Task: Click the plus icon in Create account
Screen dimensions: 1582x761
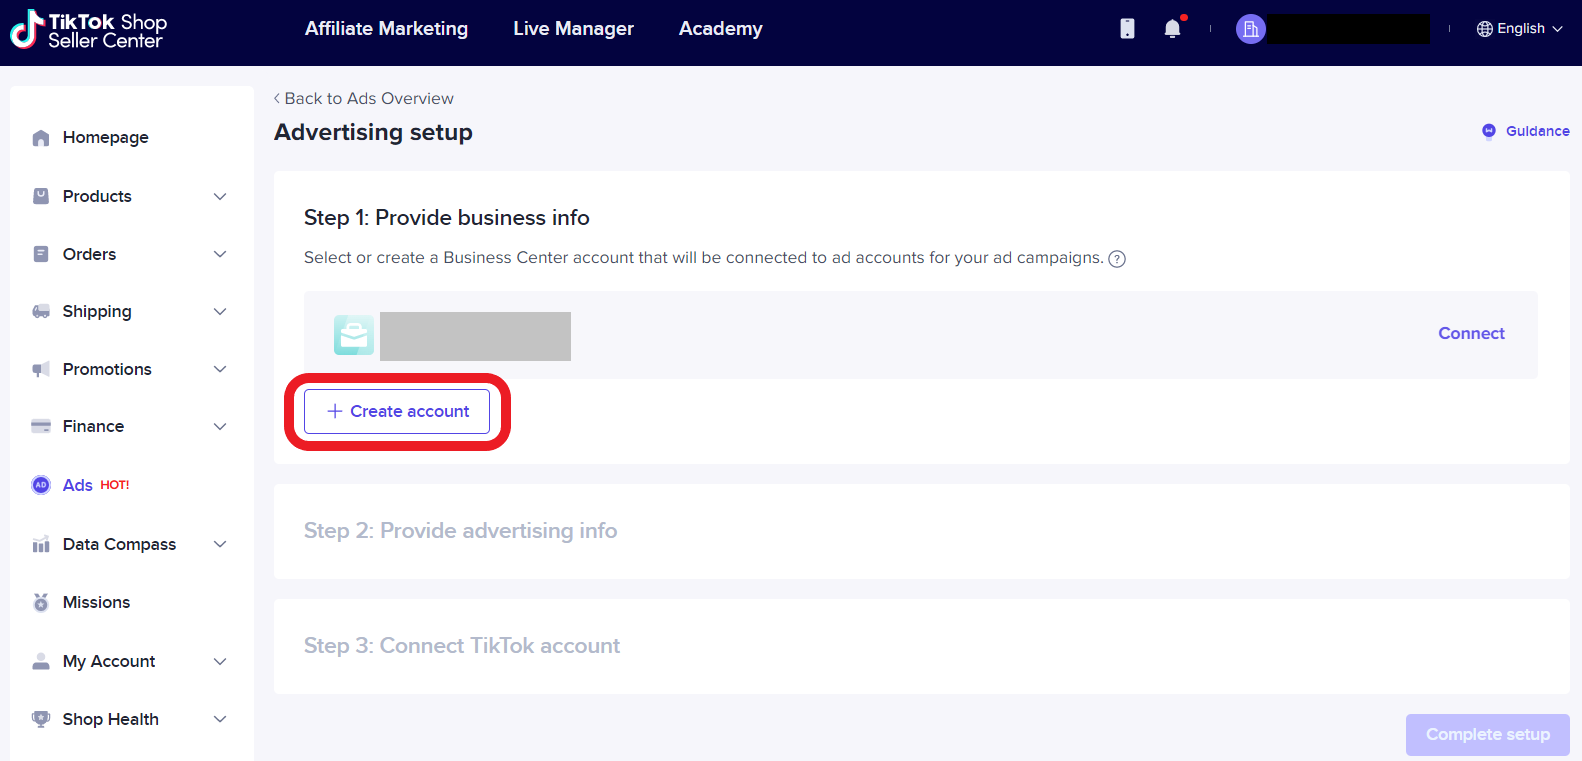Action: click(x=335, y=411)
